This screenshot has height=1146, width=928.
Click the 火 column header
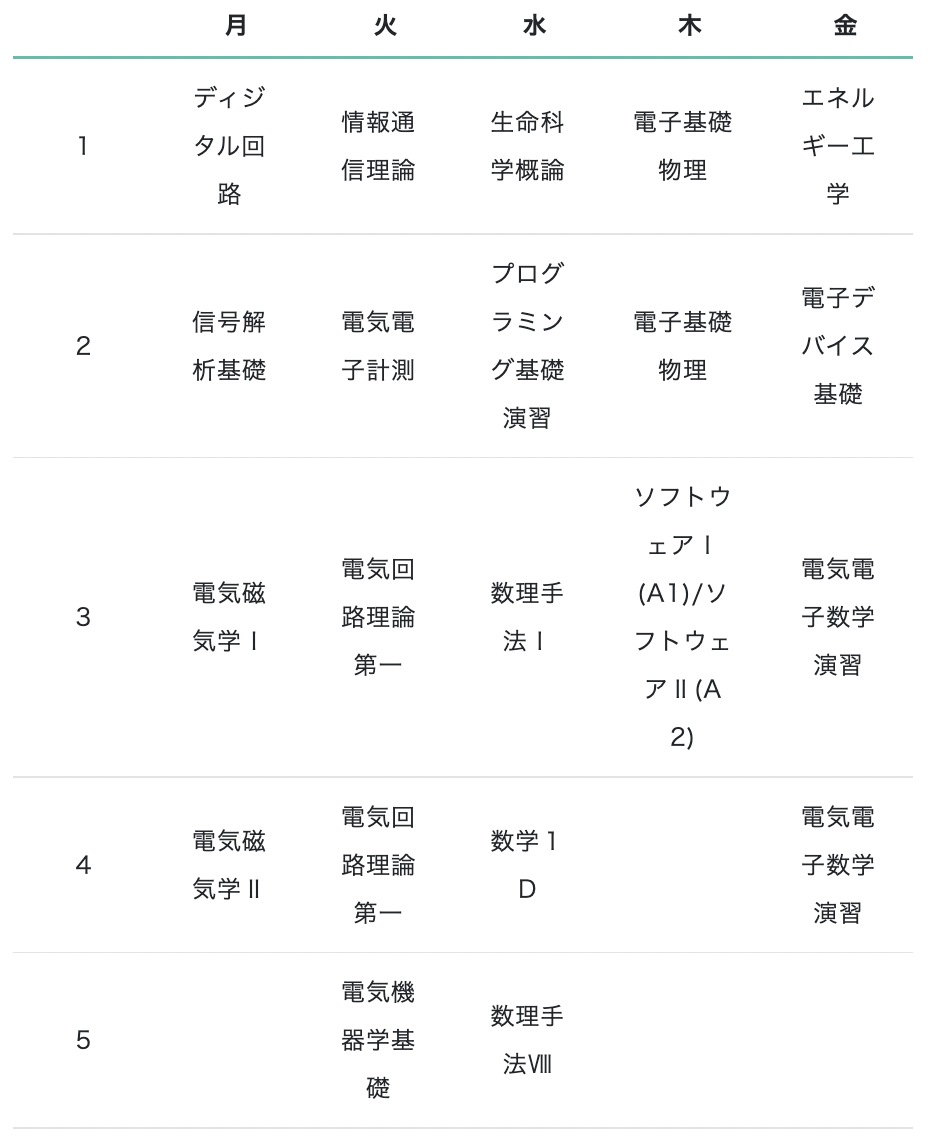point(385,26)
